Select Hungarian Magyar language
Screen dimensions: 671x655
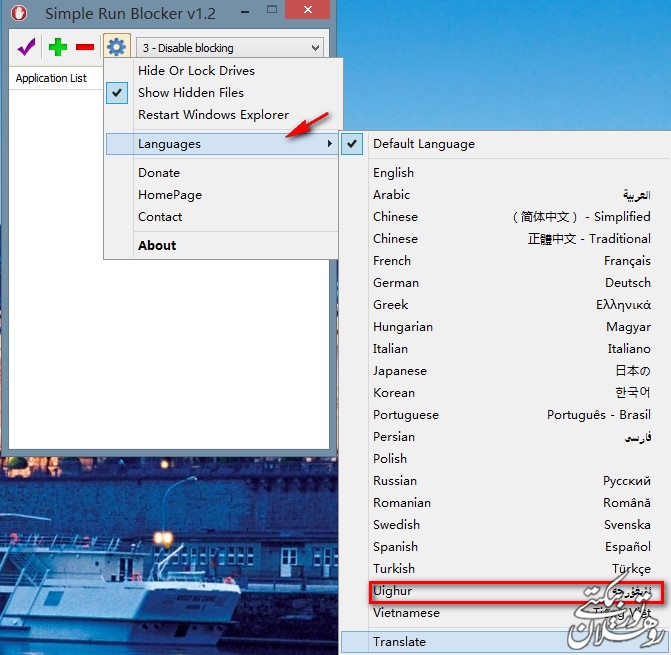505,327
